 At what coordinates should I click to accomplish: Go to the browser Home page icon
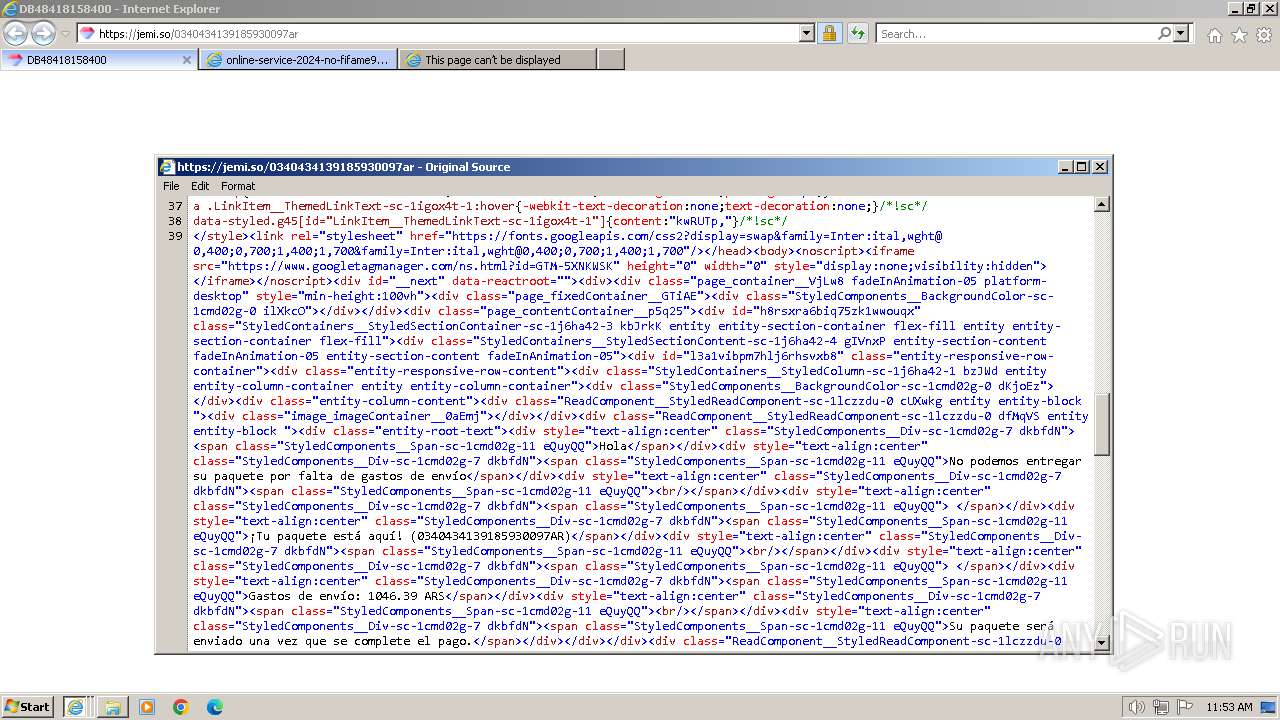coord(1214,35)
